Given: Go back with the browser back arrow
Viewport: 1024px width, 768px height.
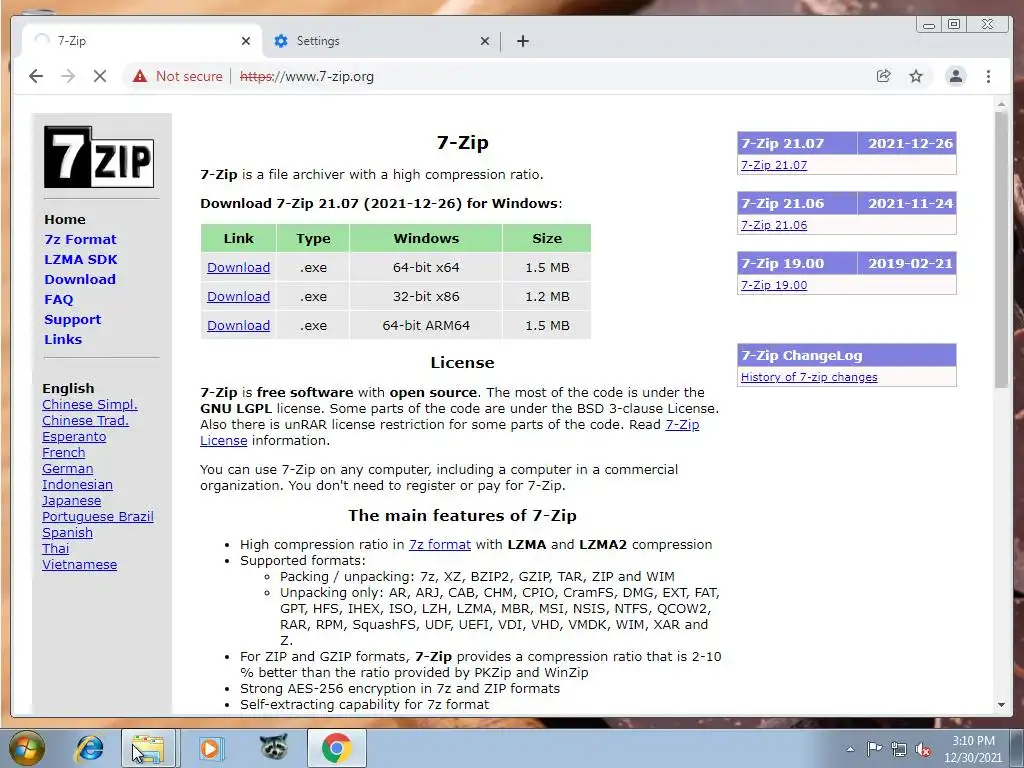Looking at the screenshot, I should tap(36, 76).
